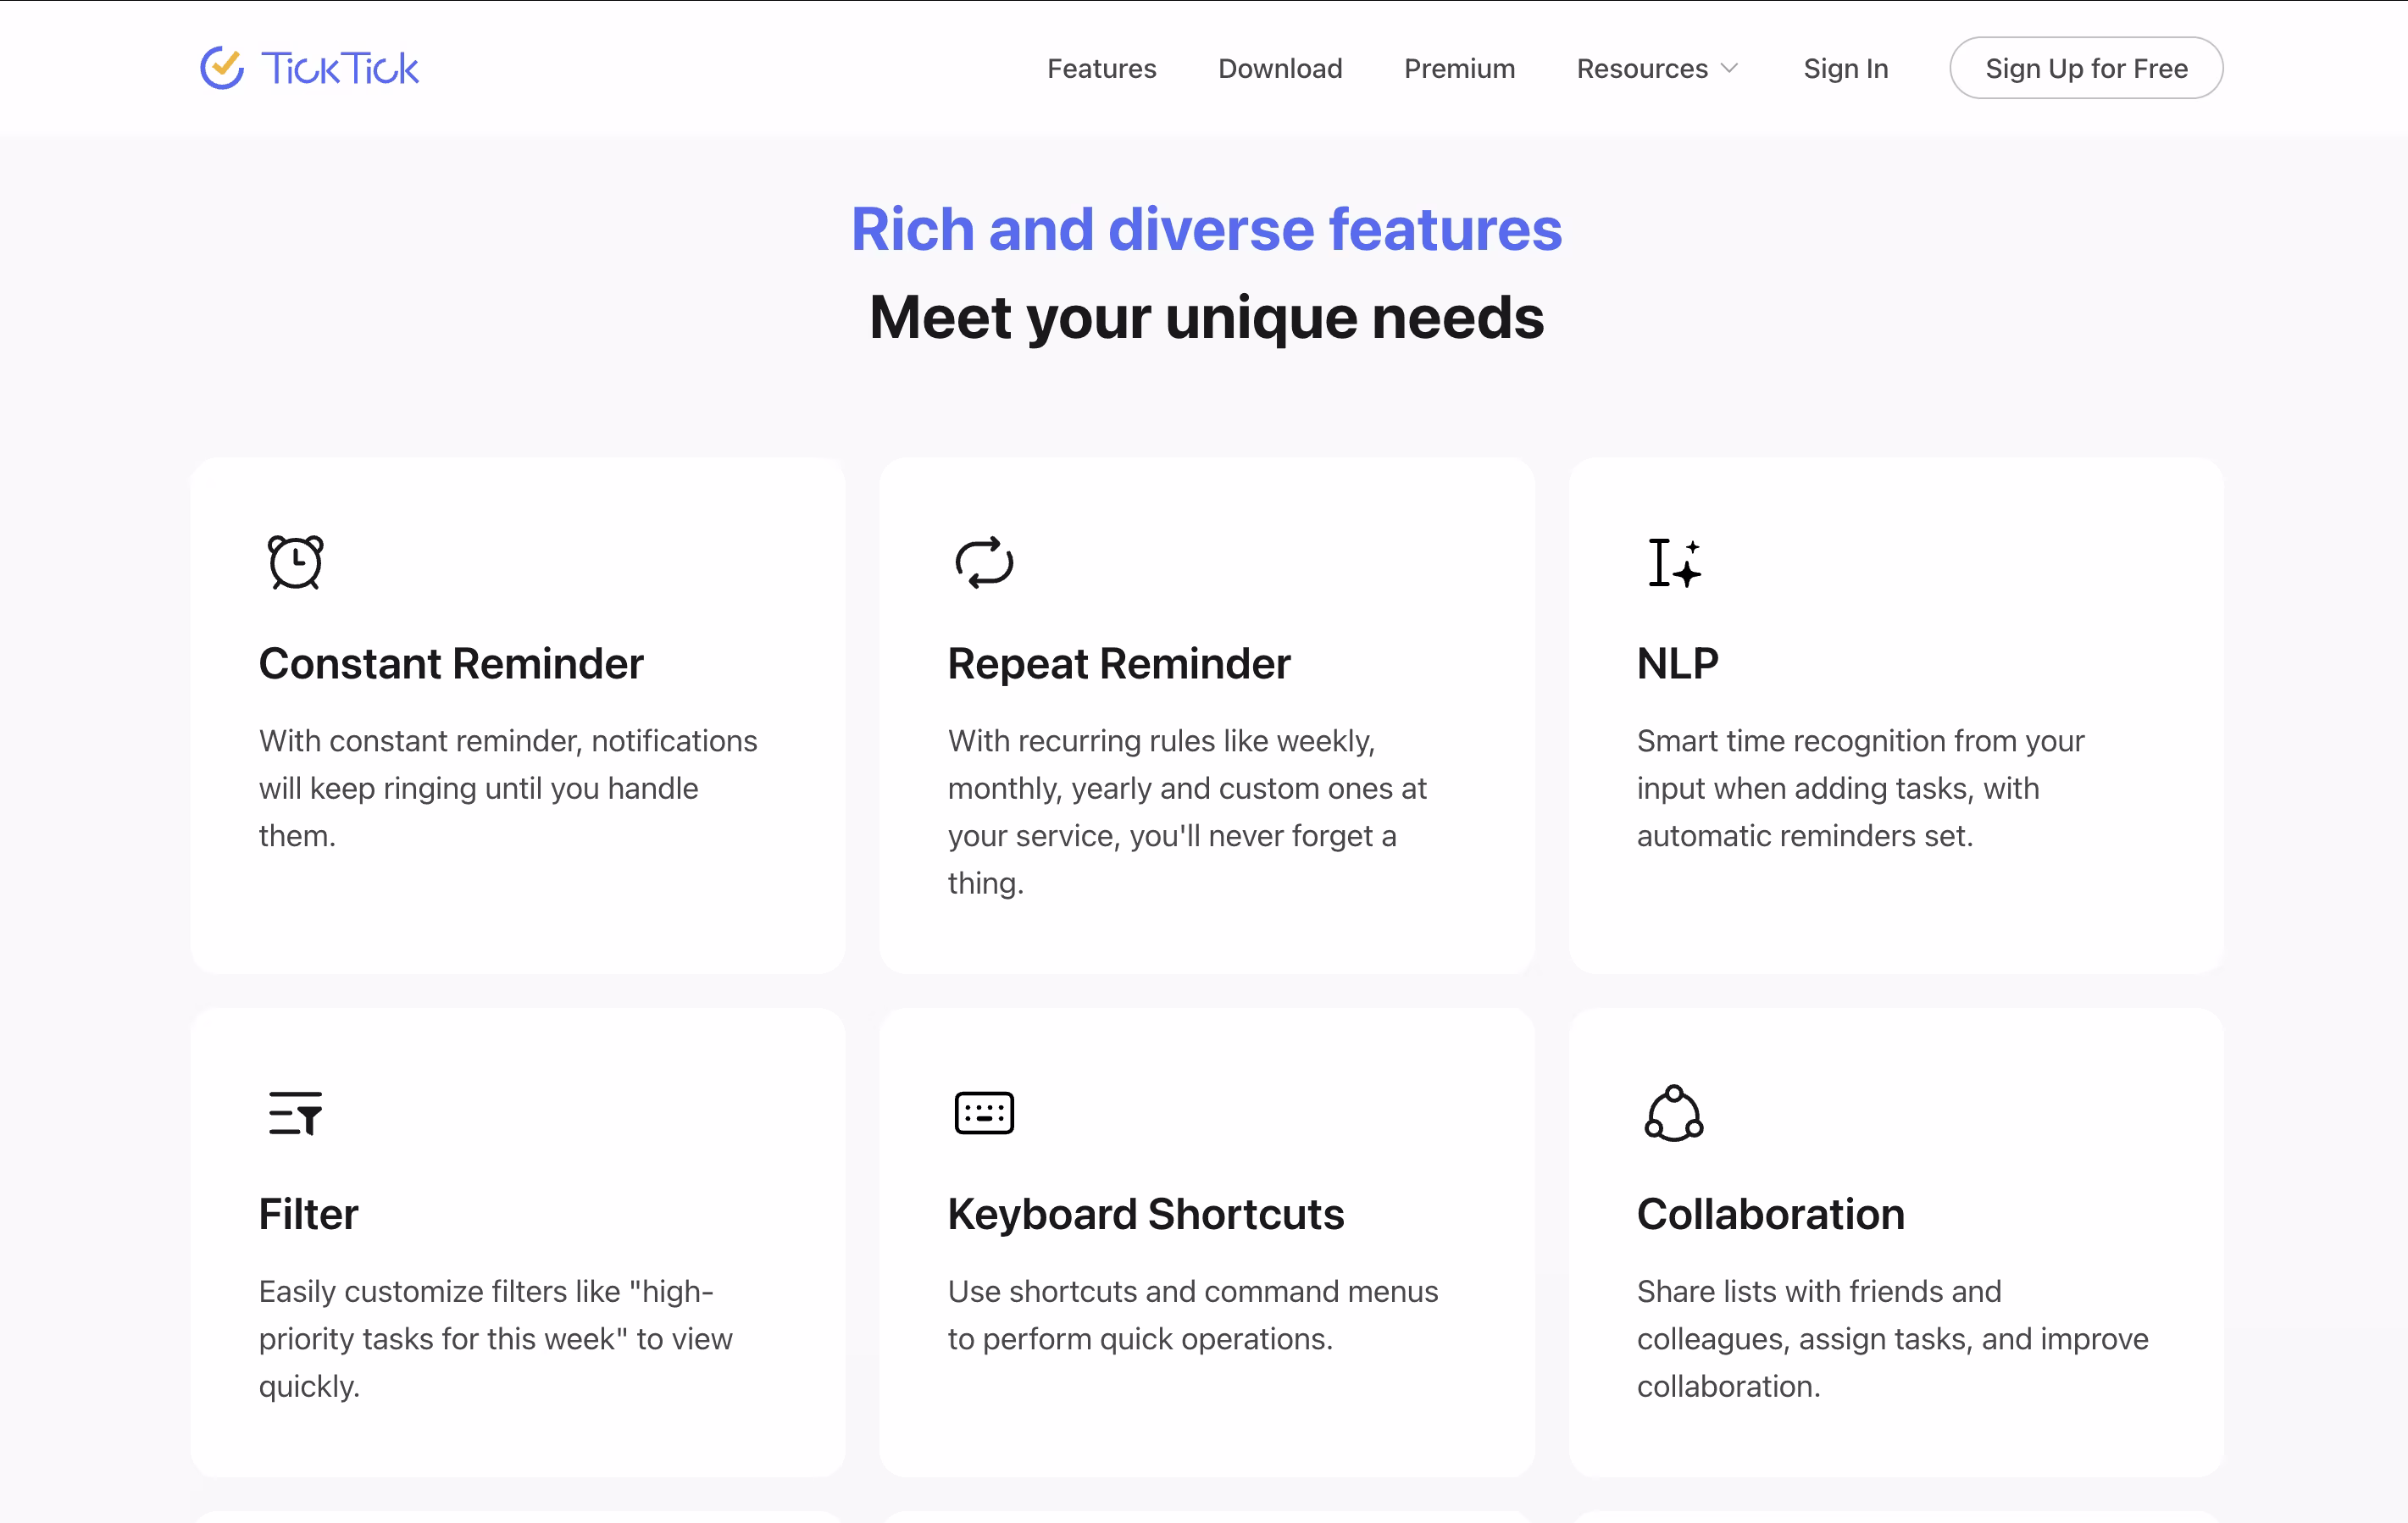Click the NLP smart text-input icon
This screenshot has width=2408, height=1523.
click(x=1674, y=562)
